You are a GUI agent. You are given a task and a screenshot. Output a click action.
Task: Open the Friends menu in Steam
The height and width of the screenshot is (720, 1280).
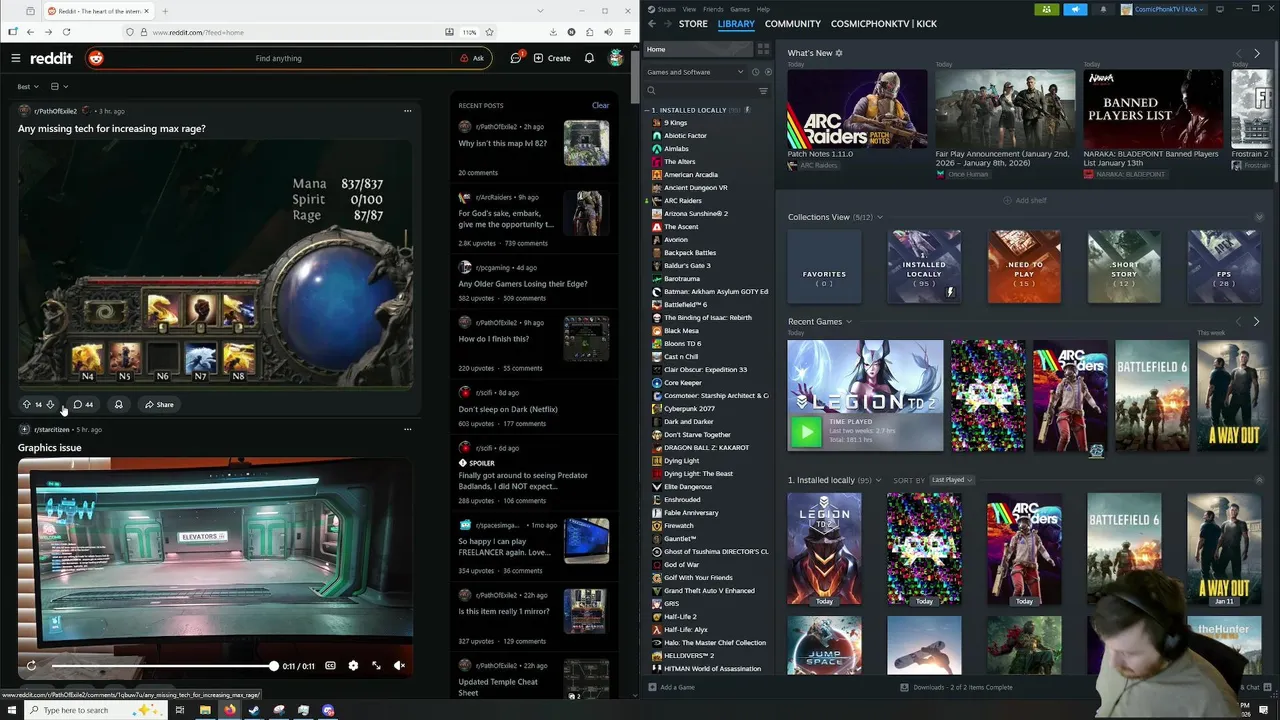[x=714, y=9]
